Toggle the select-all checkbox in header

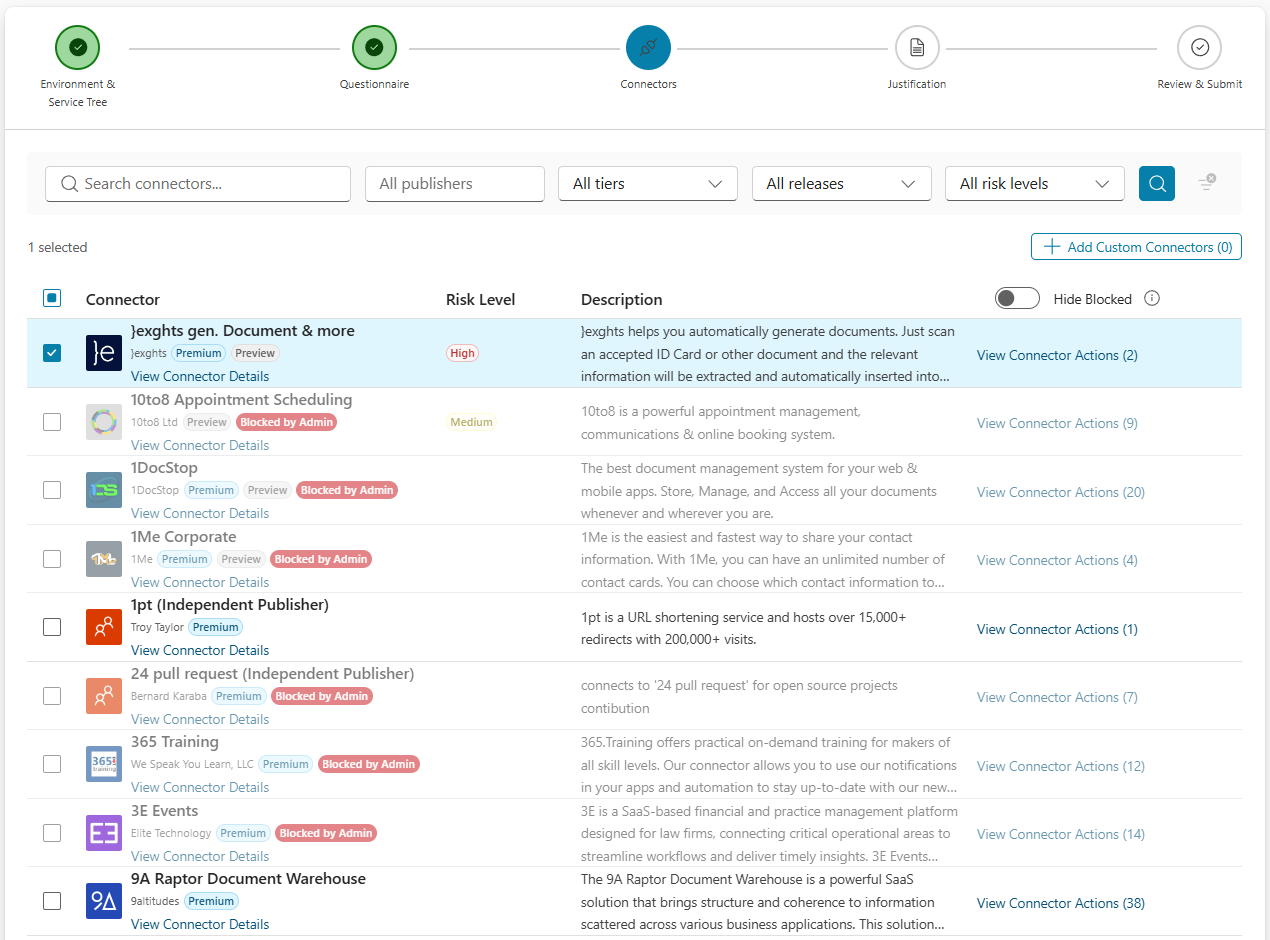click(x=52, y=298)
